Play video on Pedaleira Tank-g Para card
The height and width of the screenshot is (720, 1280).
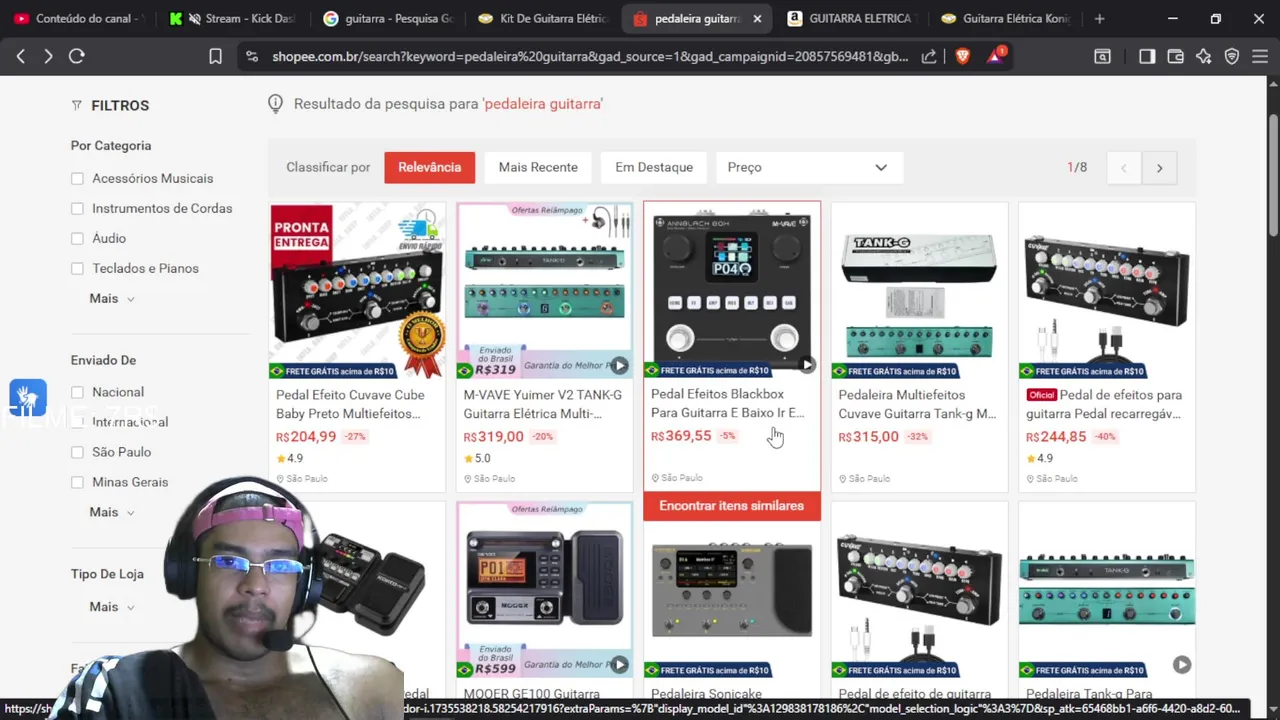[x=1182, y=664]
